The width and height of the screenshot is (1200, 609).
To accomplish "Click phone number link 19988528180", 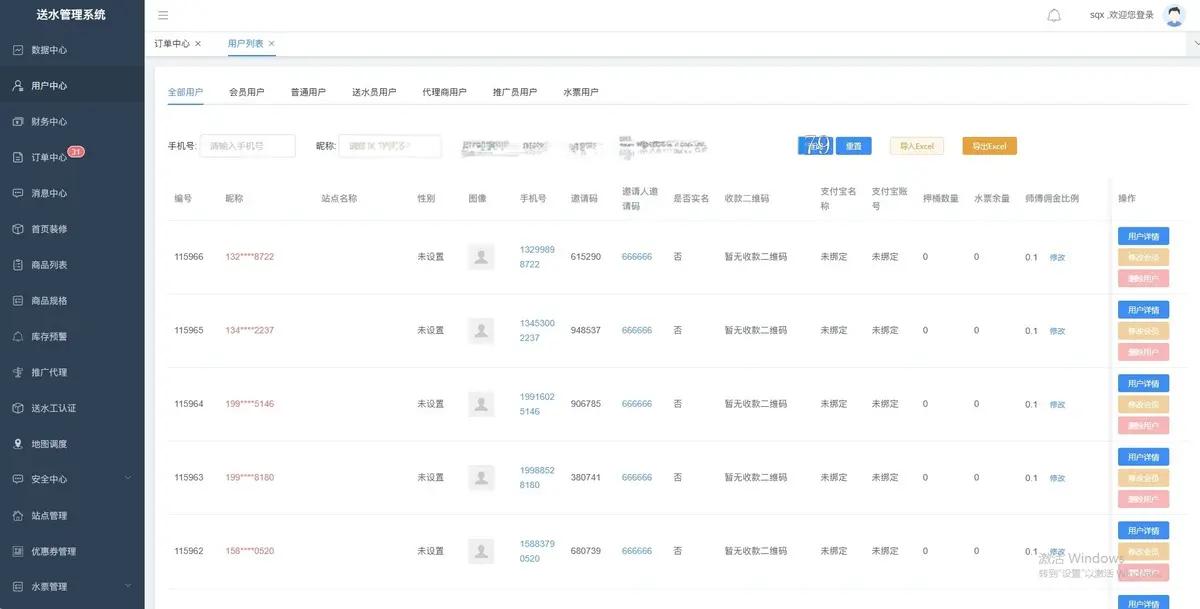I will tap(537, 477).
